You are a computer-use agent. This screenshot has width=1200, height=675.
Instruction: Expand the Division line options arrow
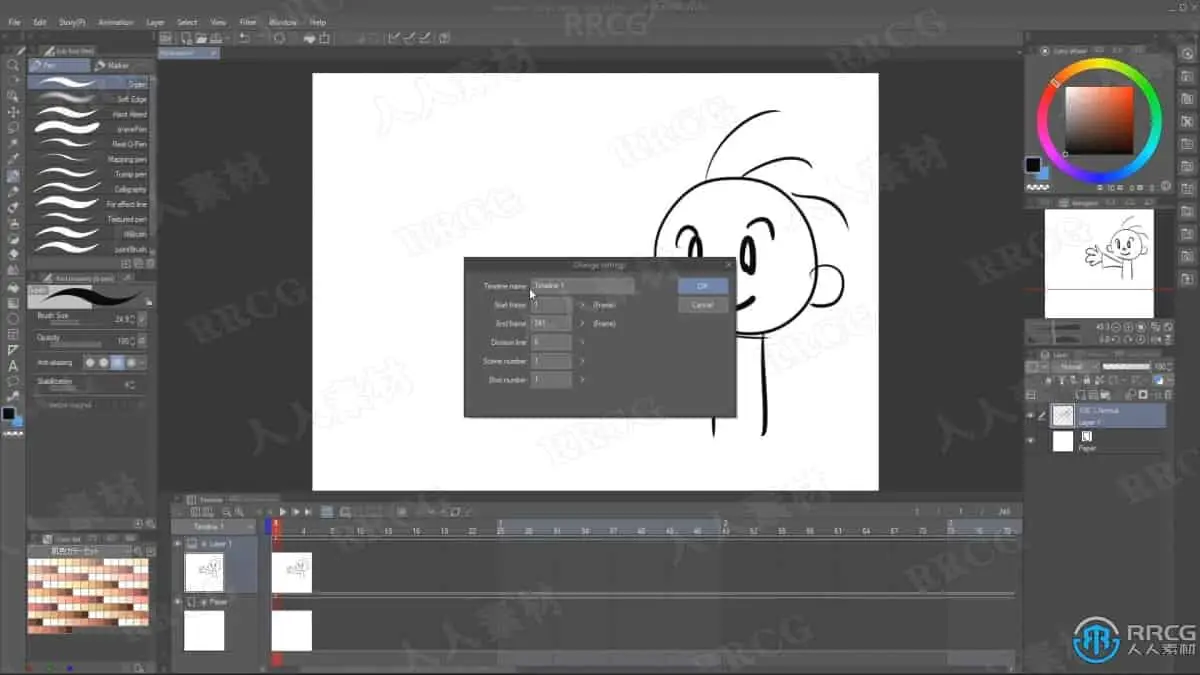(x=582, y=342)
